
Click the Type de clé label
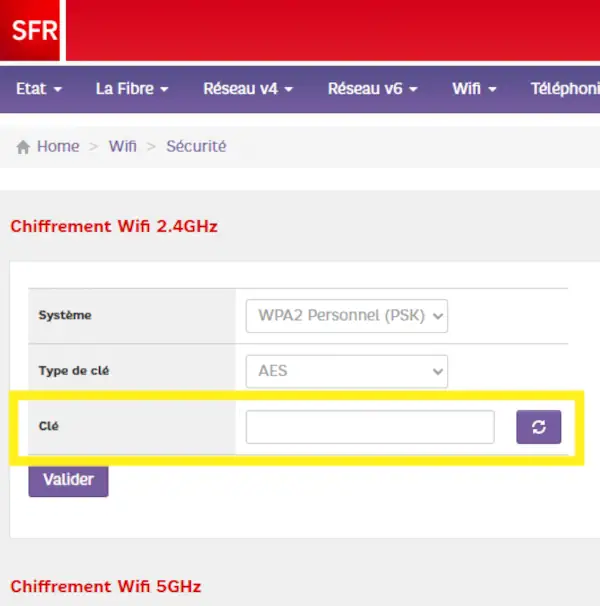pos(74,371)
